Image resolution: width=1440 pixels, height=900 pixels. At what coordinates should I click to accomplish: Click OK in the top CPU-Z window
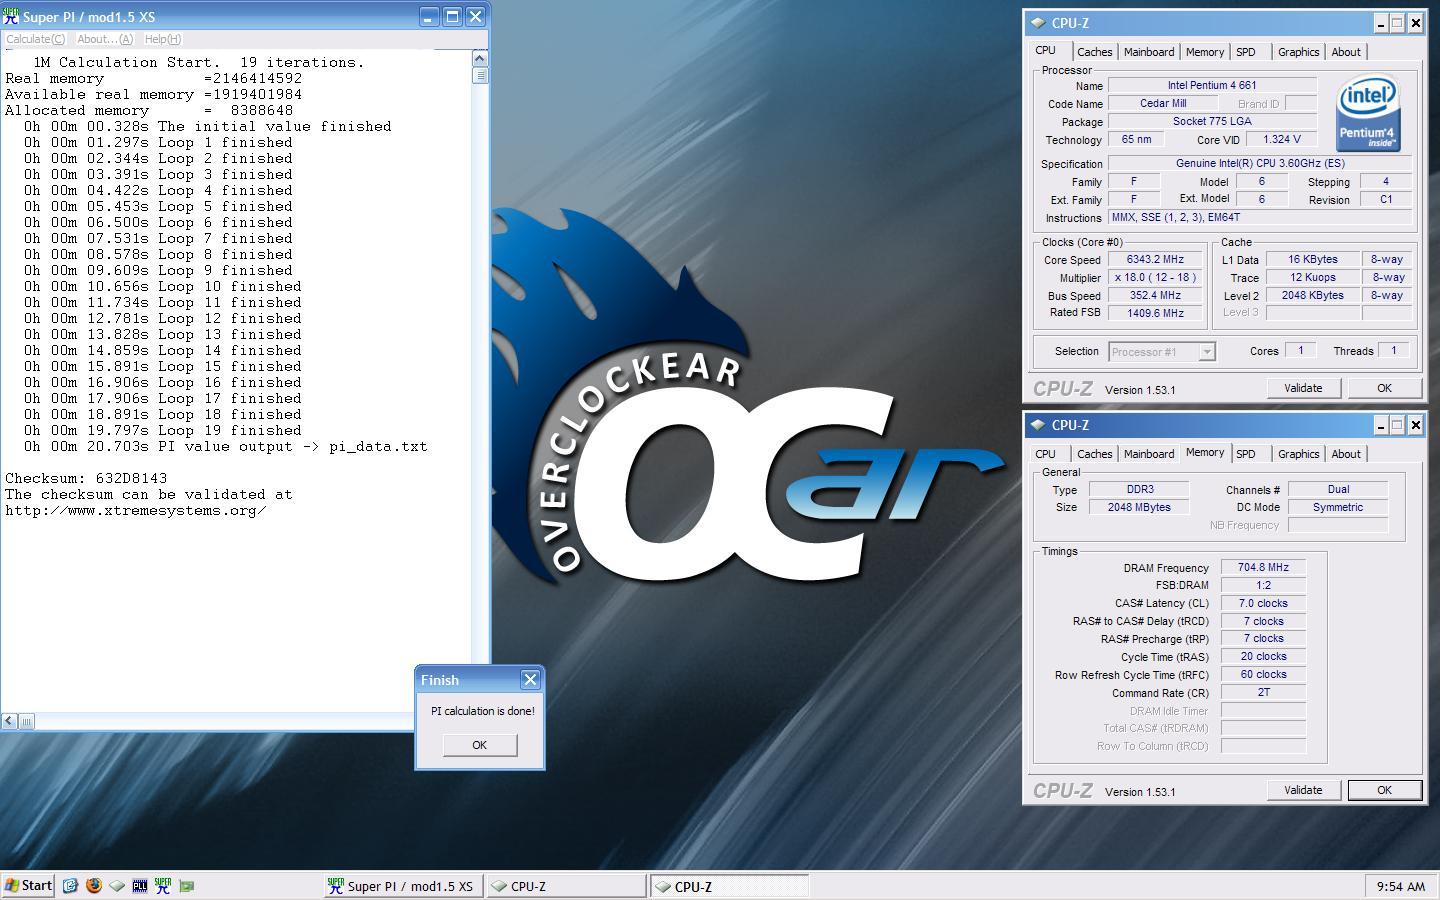point(1384,388)
